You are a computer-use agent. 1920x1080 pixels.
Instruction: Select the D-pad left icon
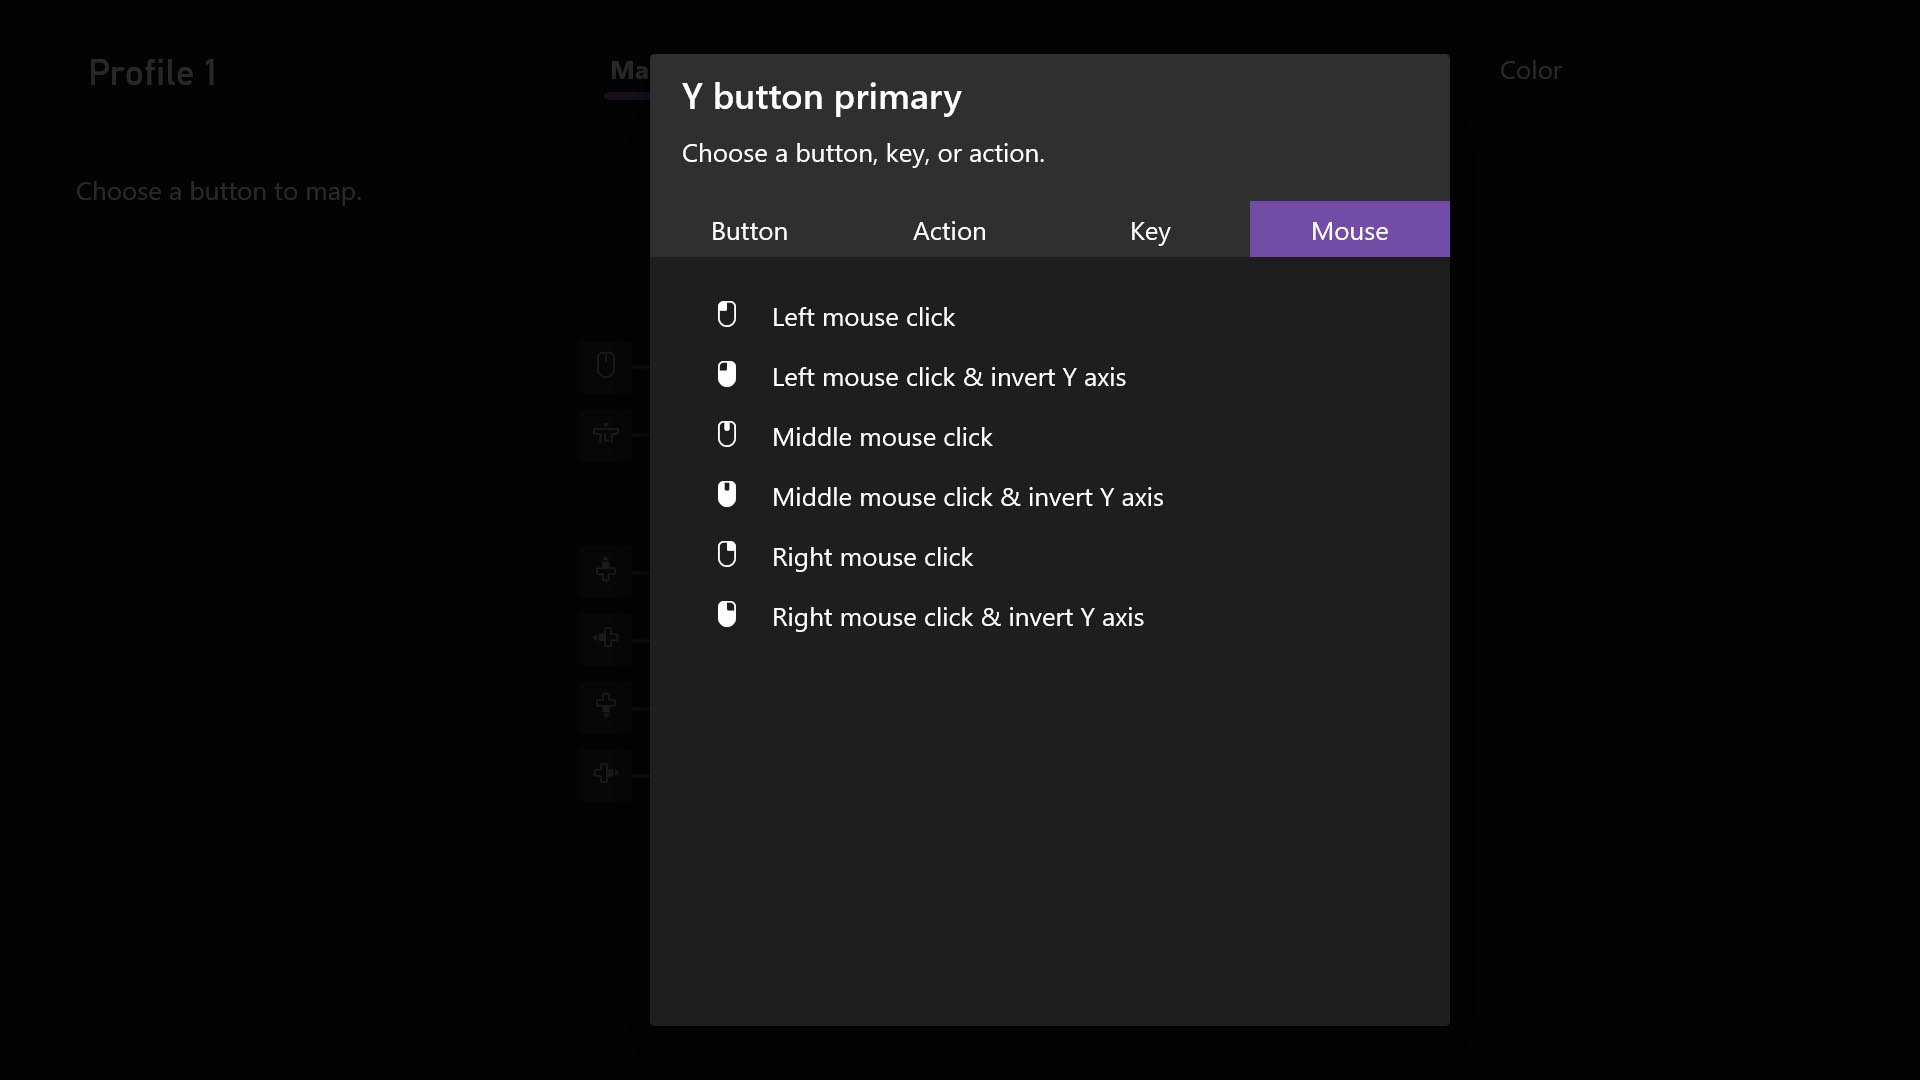(605, 638)
